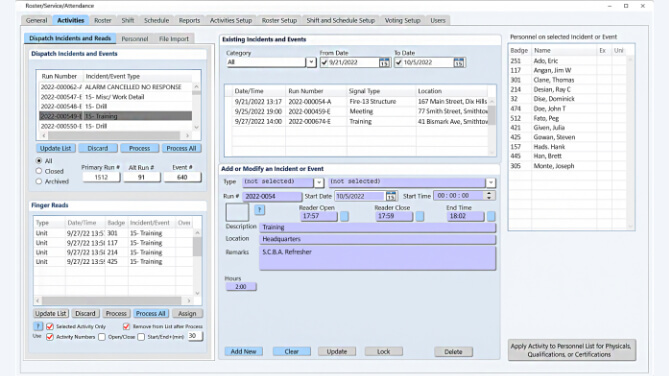Click the small button beside End Time
The height and width of the screenshot is (376, 669).
click(491, 216)
